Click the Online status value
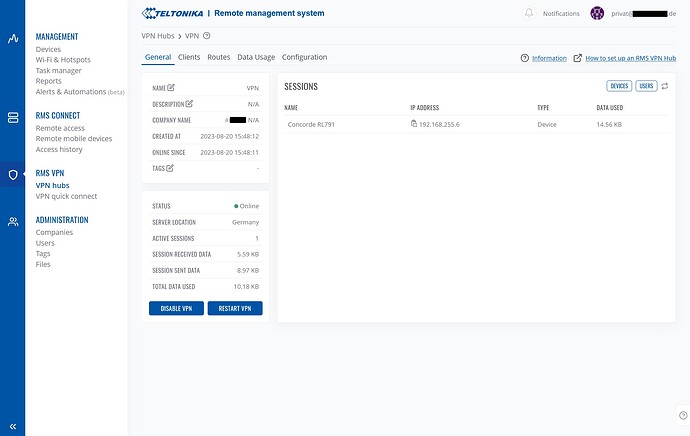The height and width of the screenshot is (436, 690). click(x=246, y=206)
